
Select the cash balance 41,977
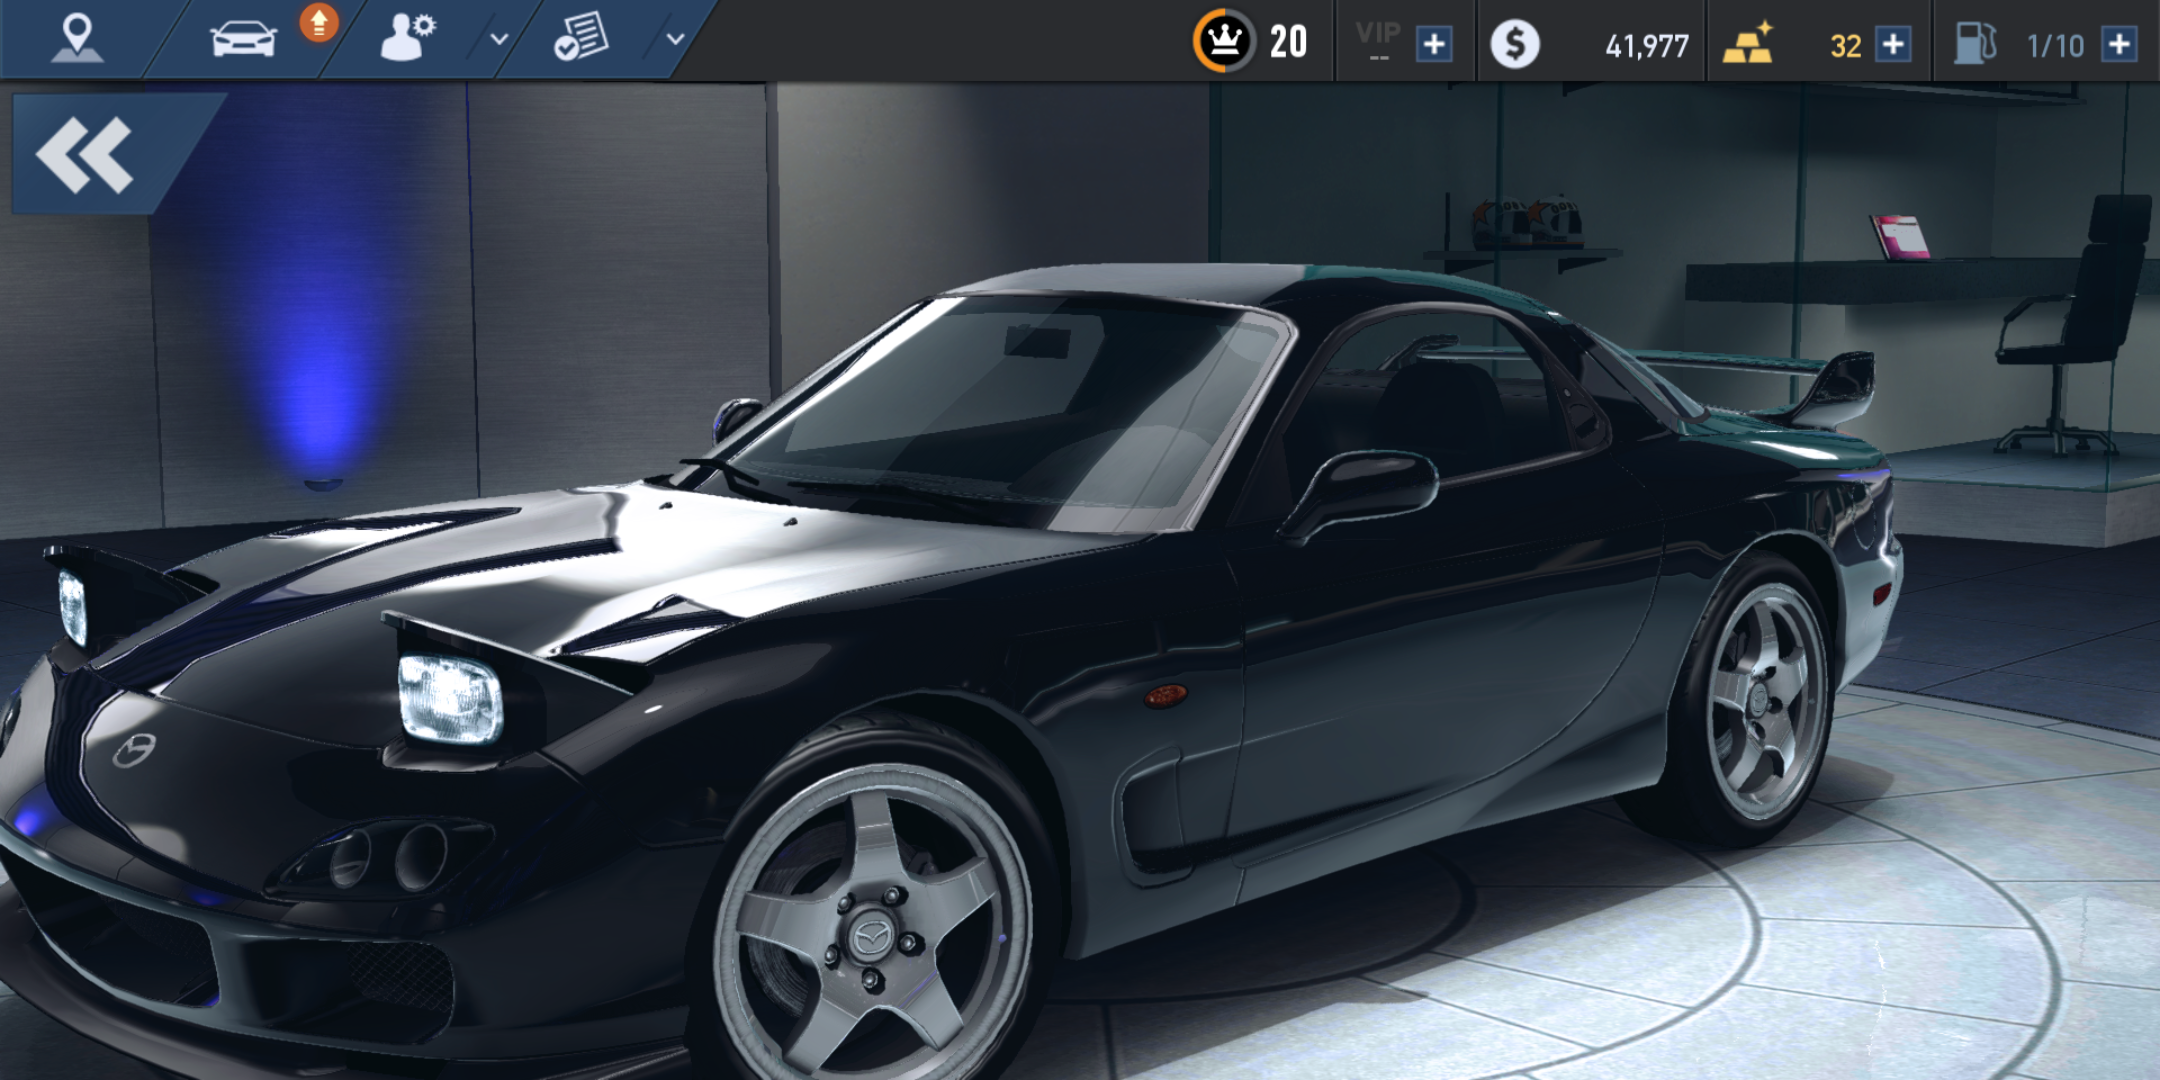click(1646, 46)
